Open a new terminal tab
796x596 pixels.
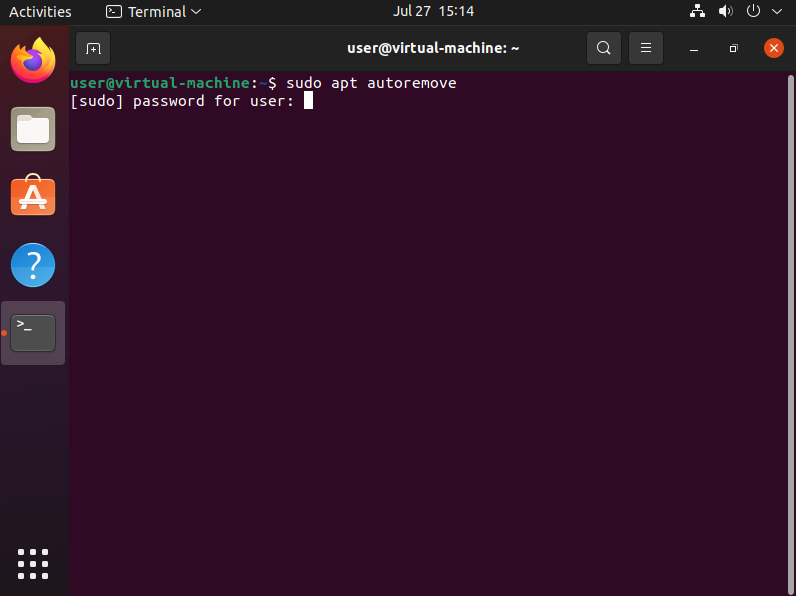pos(93,48)
